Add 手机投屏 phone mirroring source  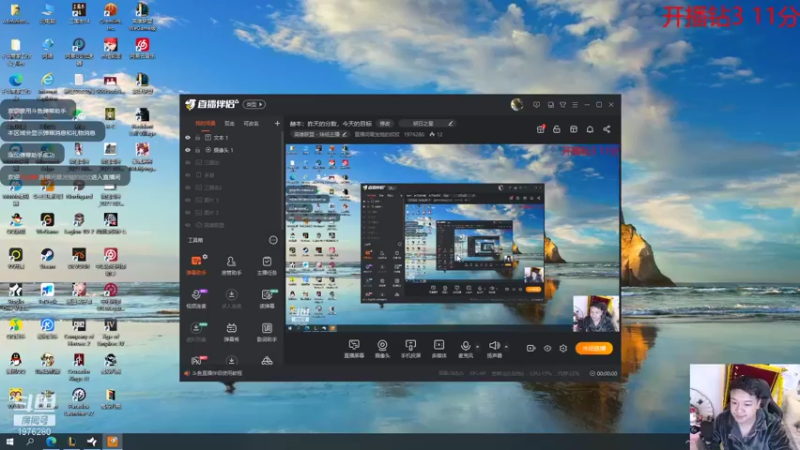[x=411, y=348]
